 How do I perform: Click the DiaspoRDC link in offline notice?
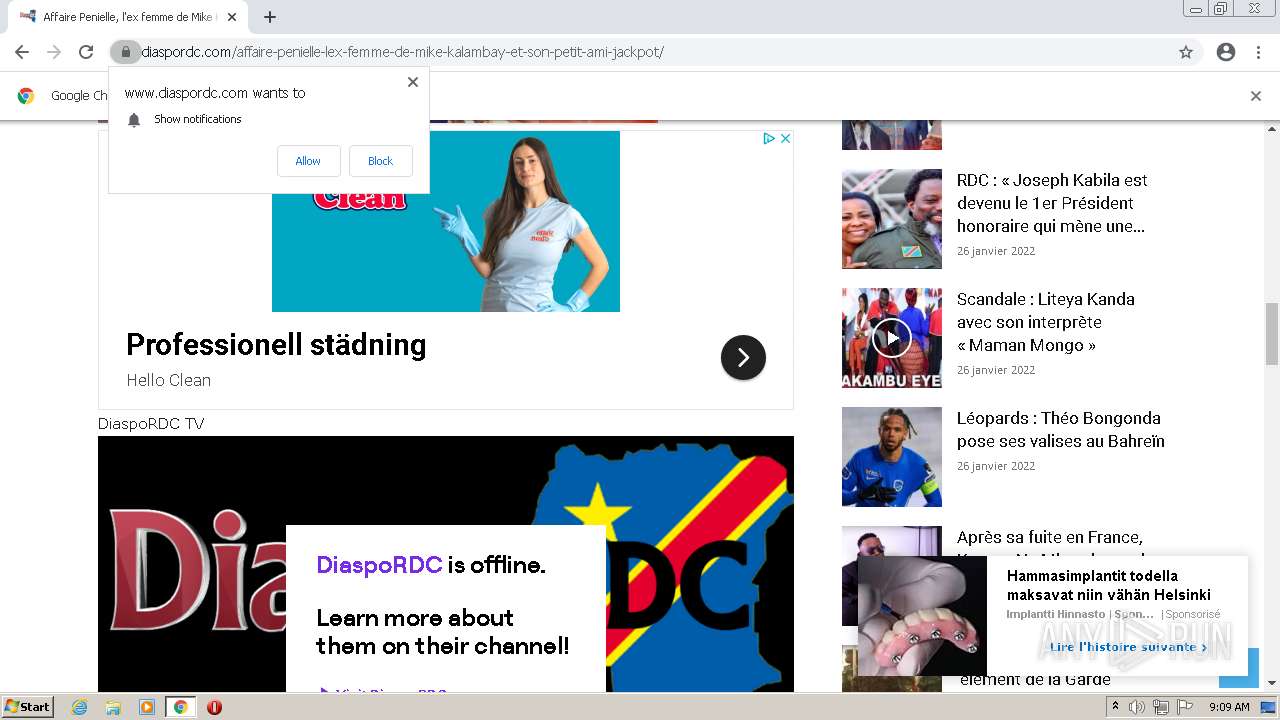tap(379, 565)
